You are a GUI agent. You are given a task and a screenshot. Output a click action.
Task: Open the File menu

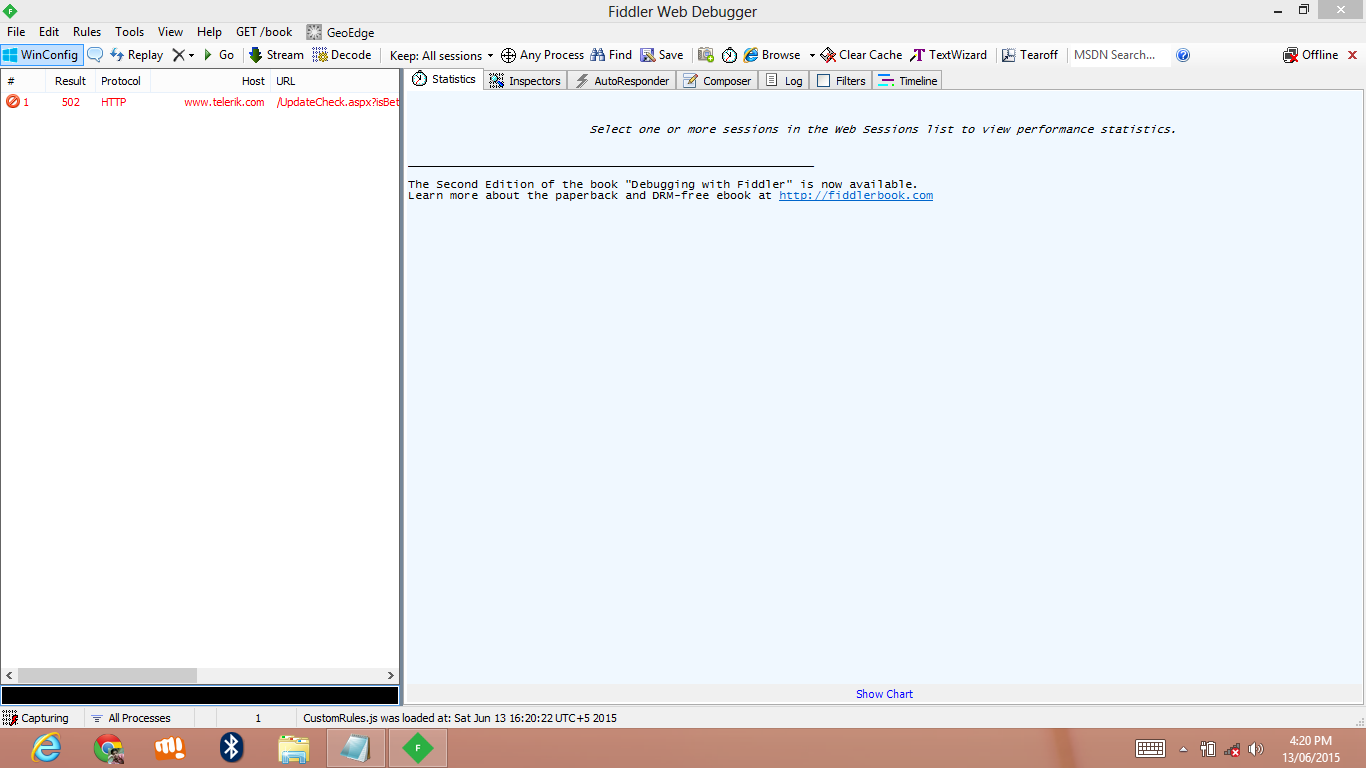[16, 32]
